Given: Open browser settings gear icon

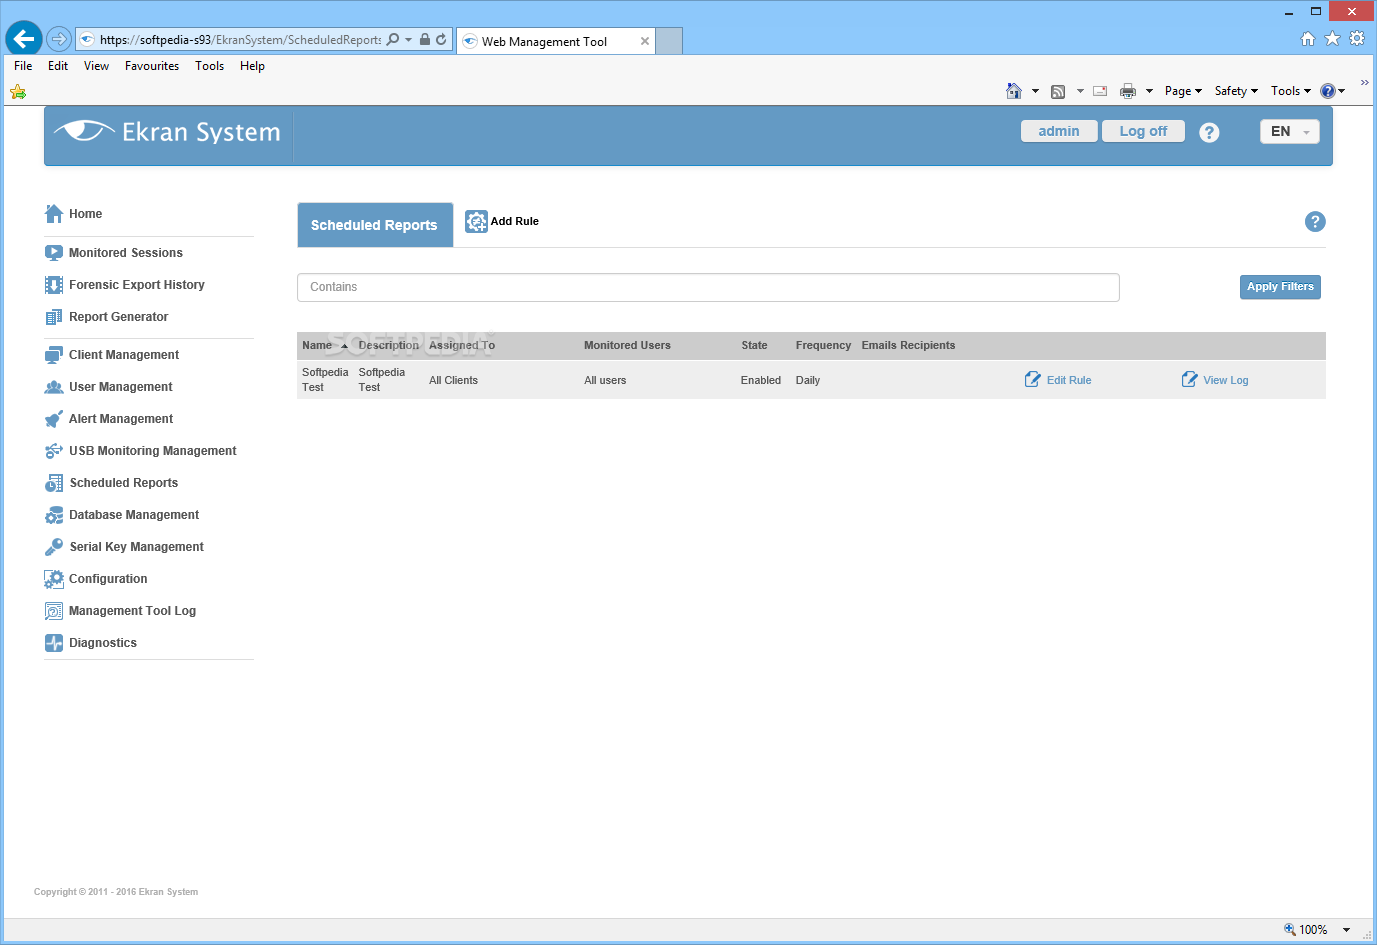Looking at the screenshot, I should point(1357,38).
